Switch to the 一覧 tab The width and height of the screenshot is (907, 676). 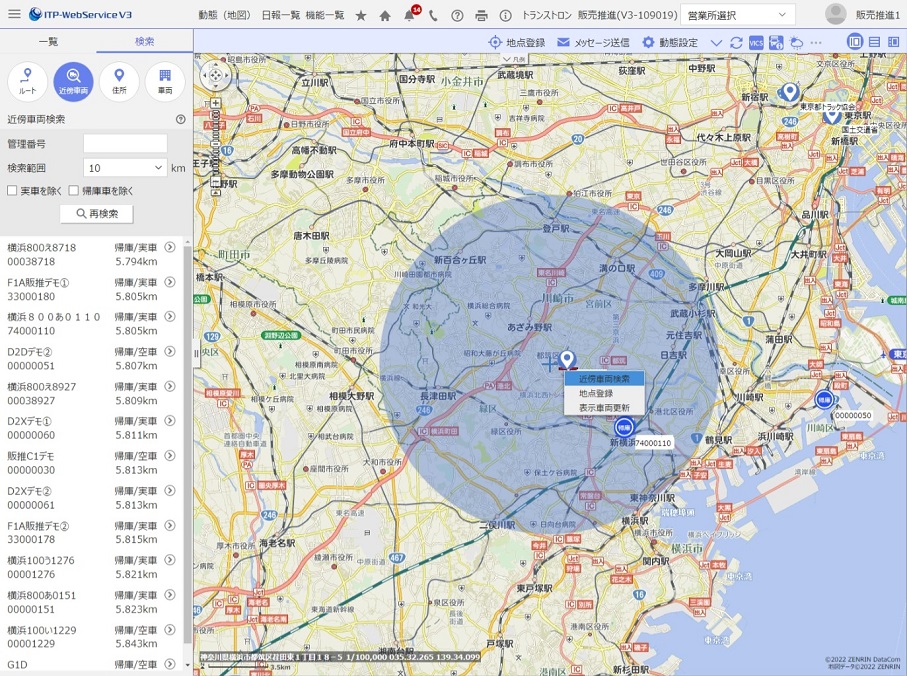tap(49, 42)
